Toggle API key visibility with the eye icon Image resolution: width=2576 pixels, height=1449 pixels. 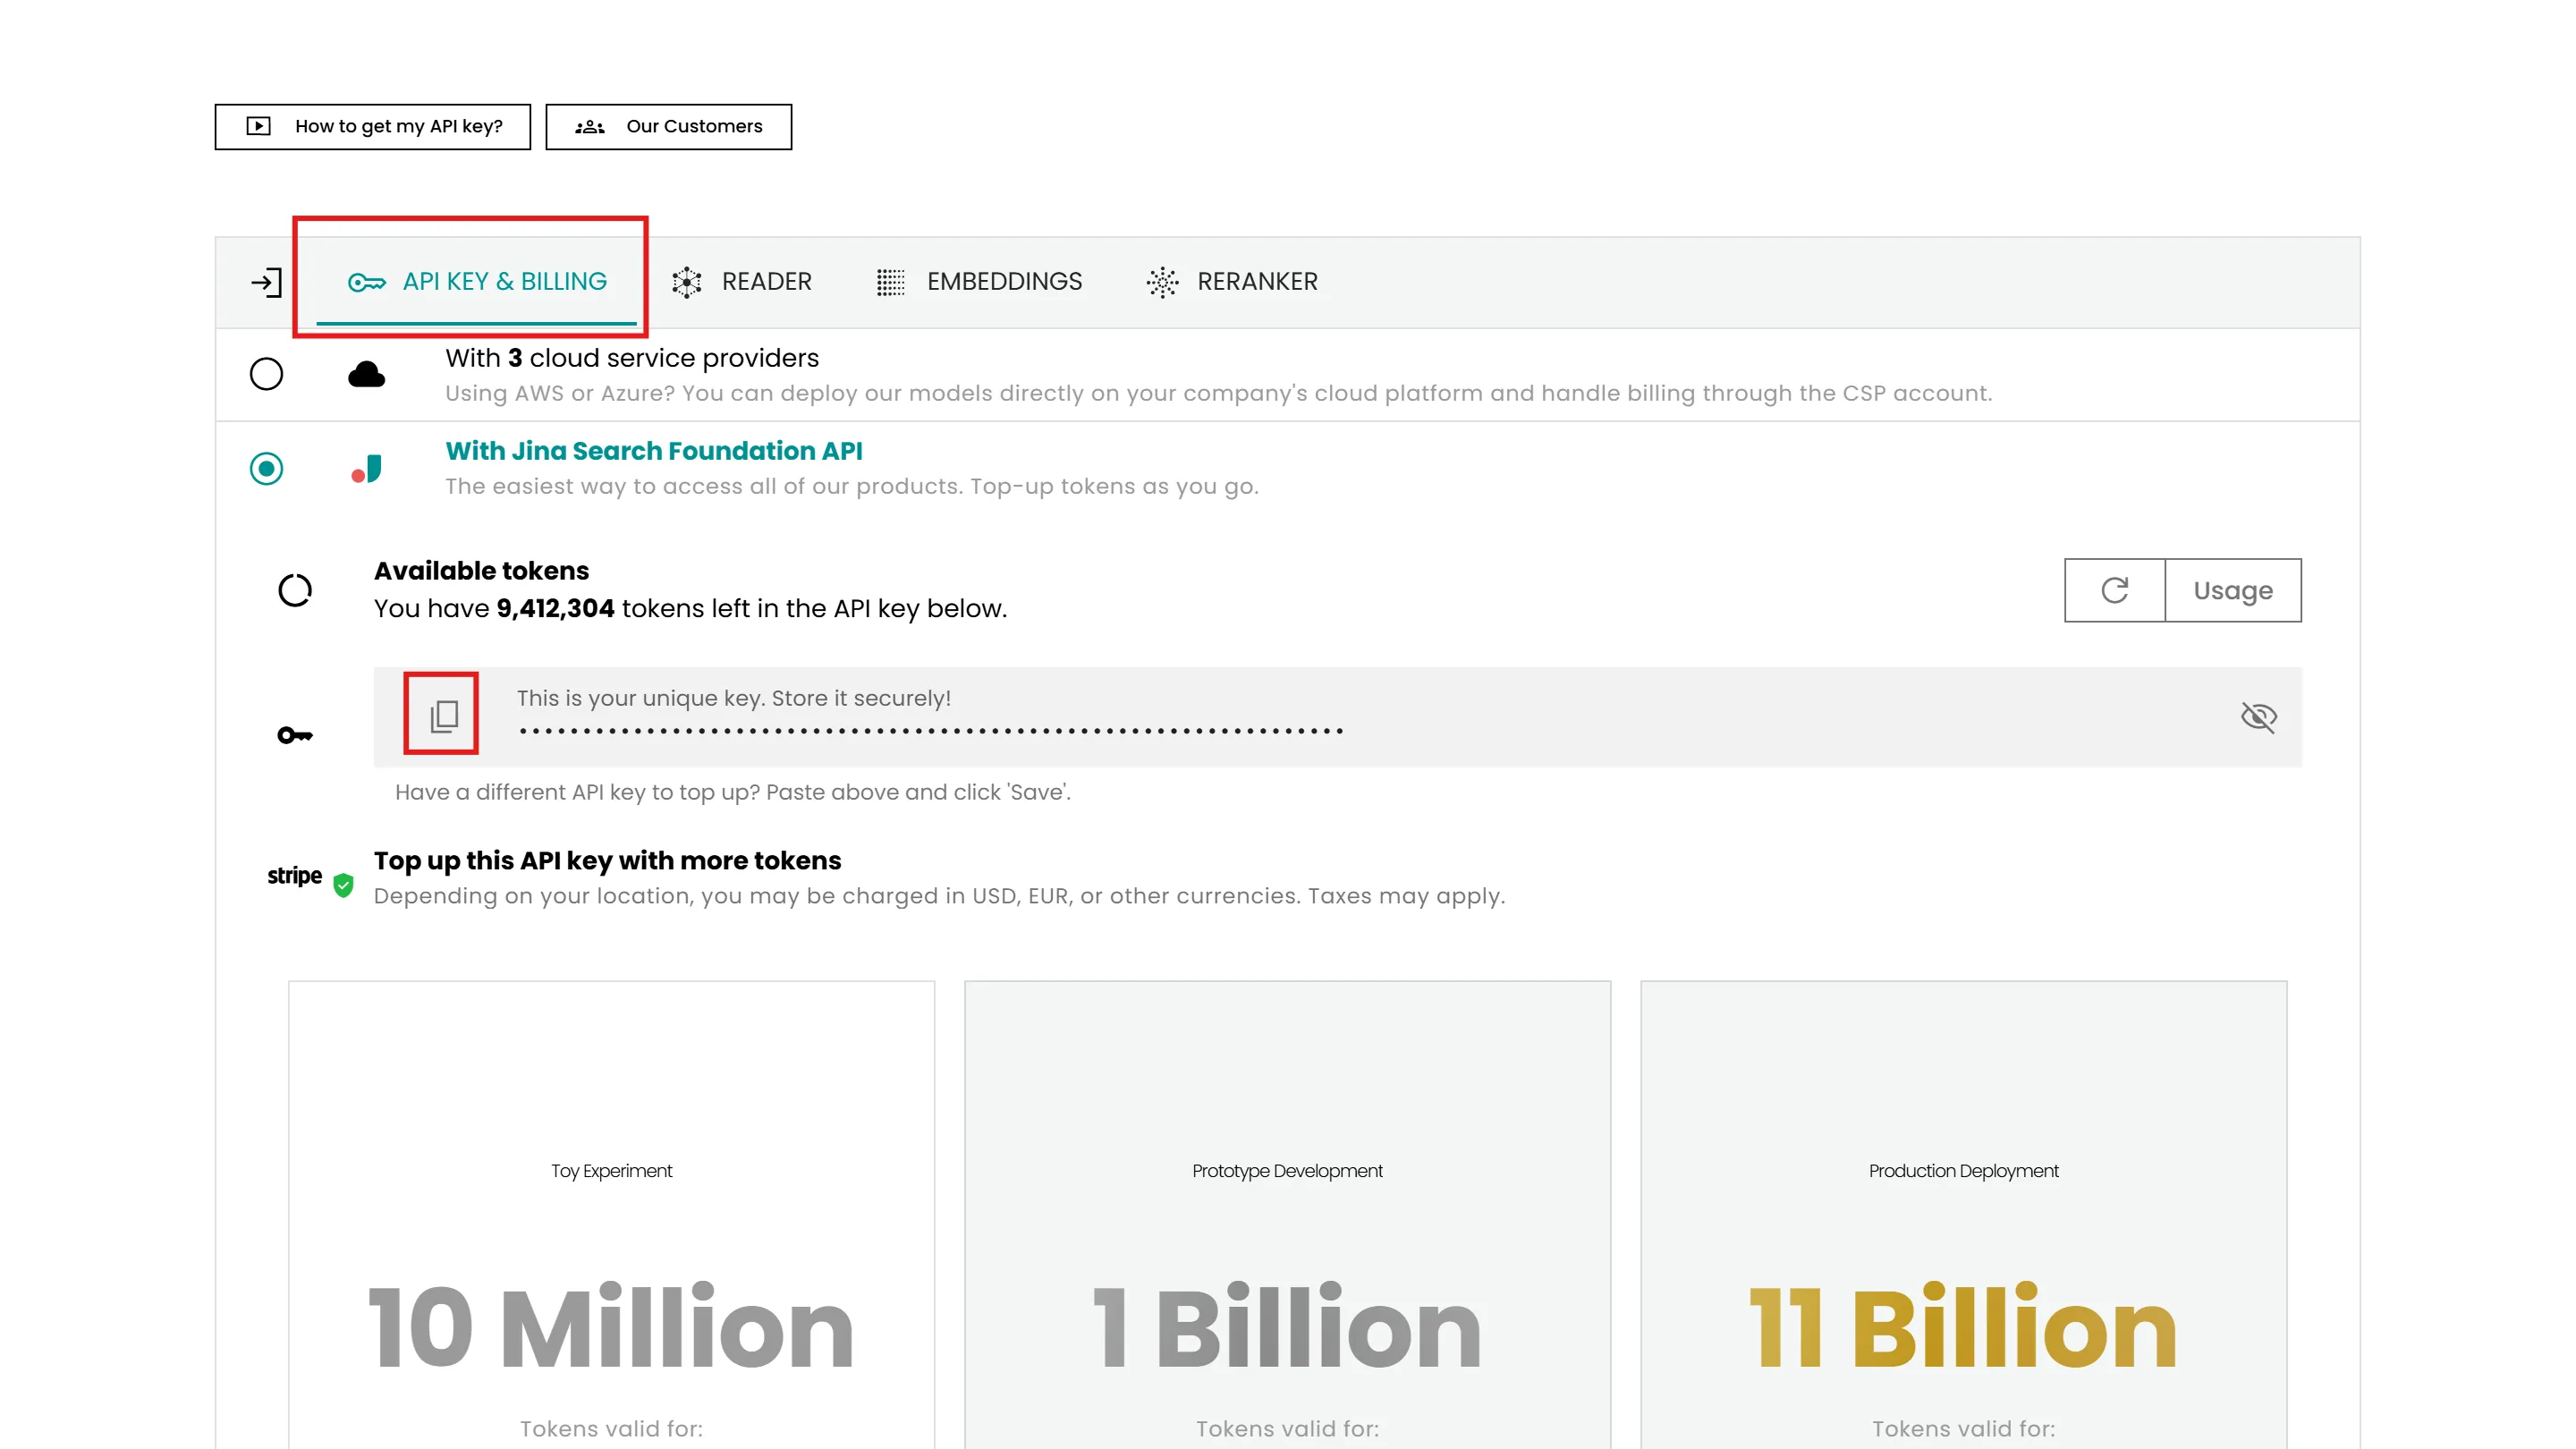pos(2258,717)
